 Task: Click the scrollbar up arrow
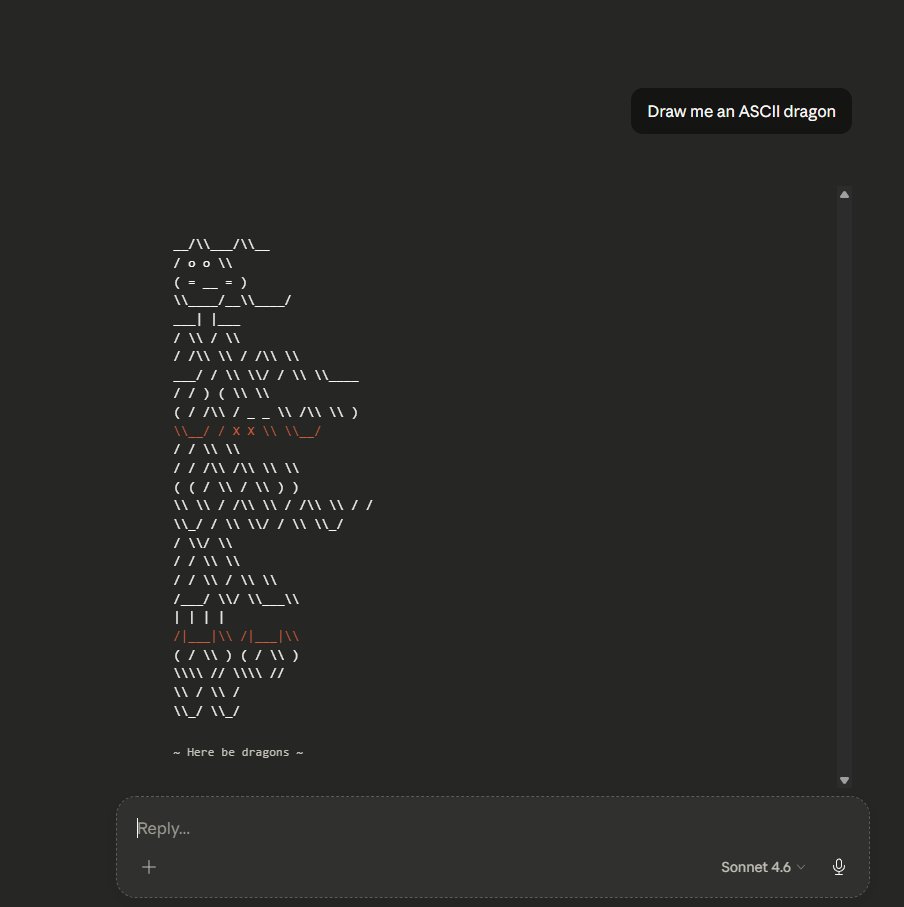click(x=844, y=194)
